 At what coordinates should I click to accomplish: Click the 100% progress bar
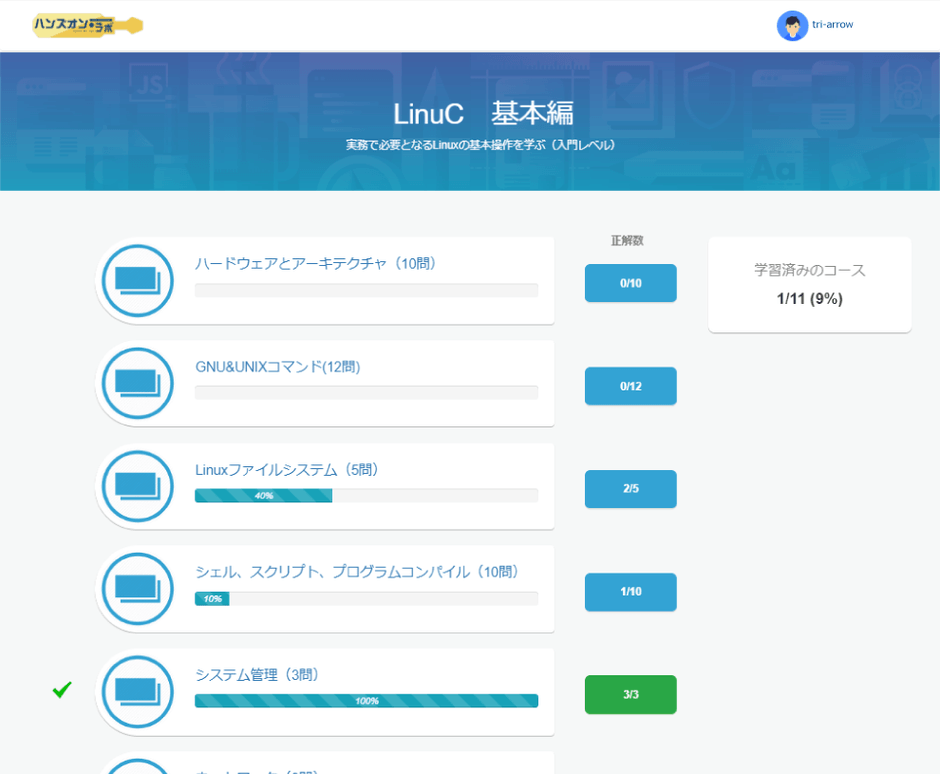[366, 701]
